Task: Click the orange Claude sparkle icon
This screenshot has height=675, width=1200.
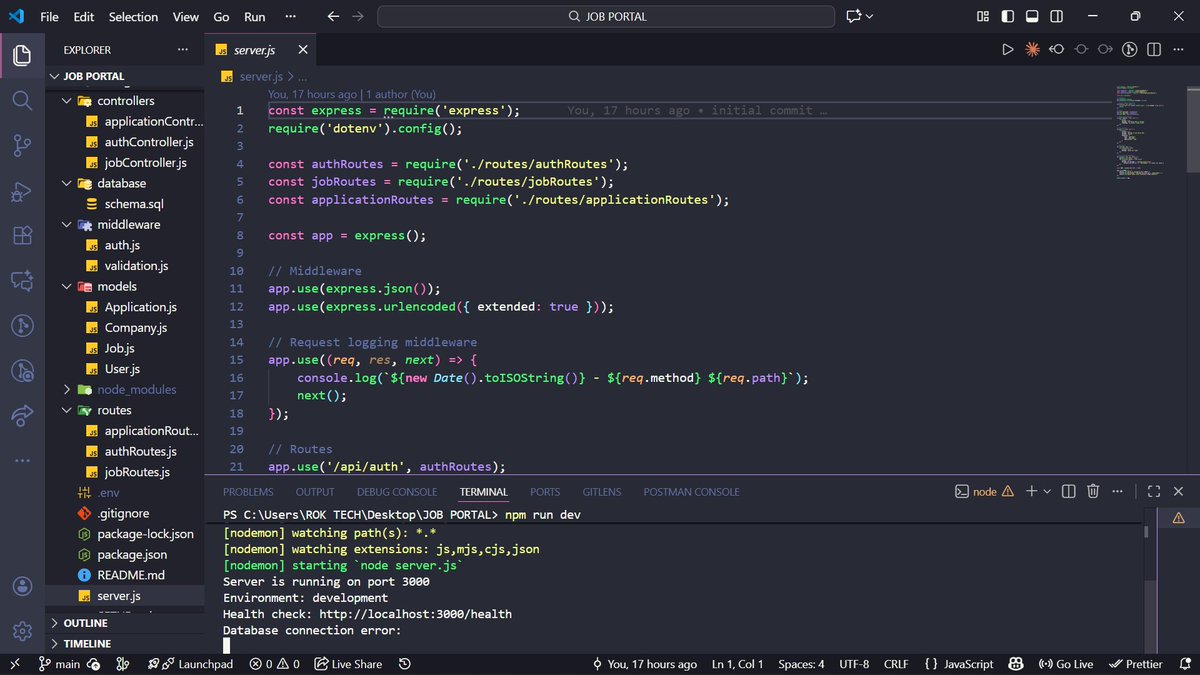Action: pos(1032,49)
